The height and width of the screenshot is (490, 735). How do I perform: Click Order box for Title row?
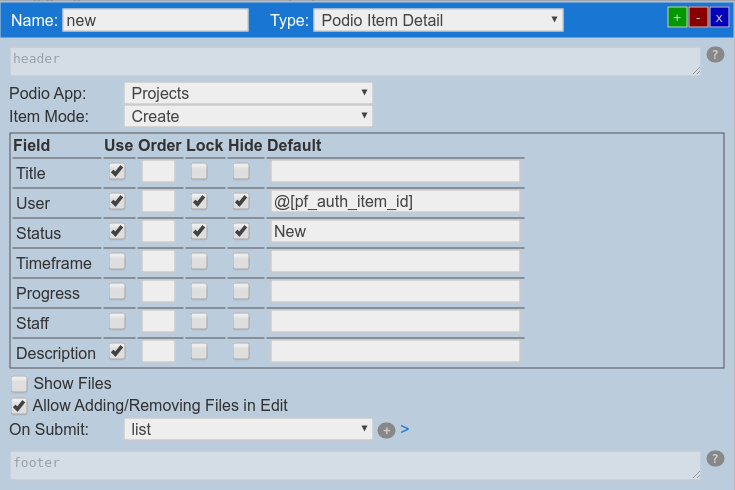point(158,171)
